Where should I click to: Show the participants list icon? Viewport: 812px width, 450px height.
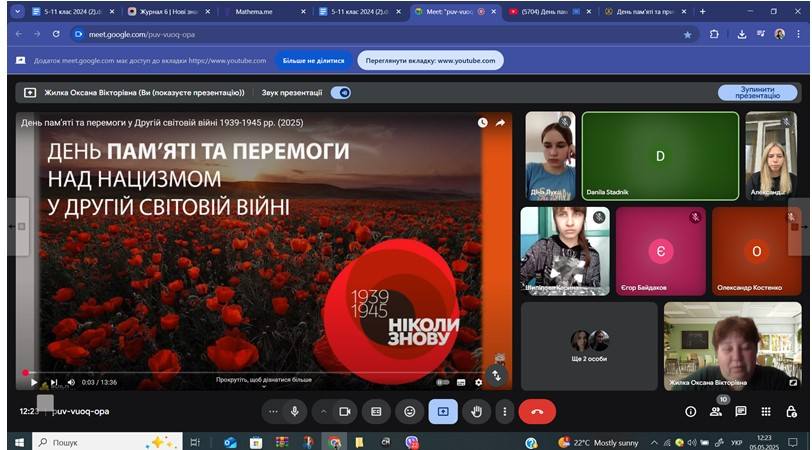coord(716,411)
